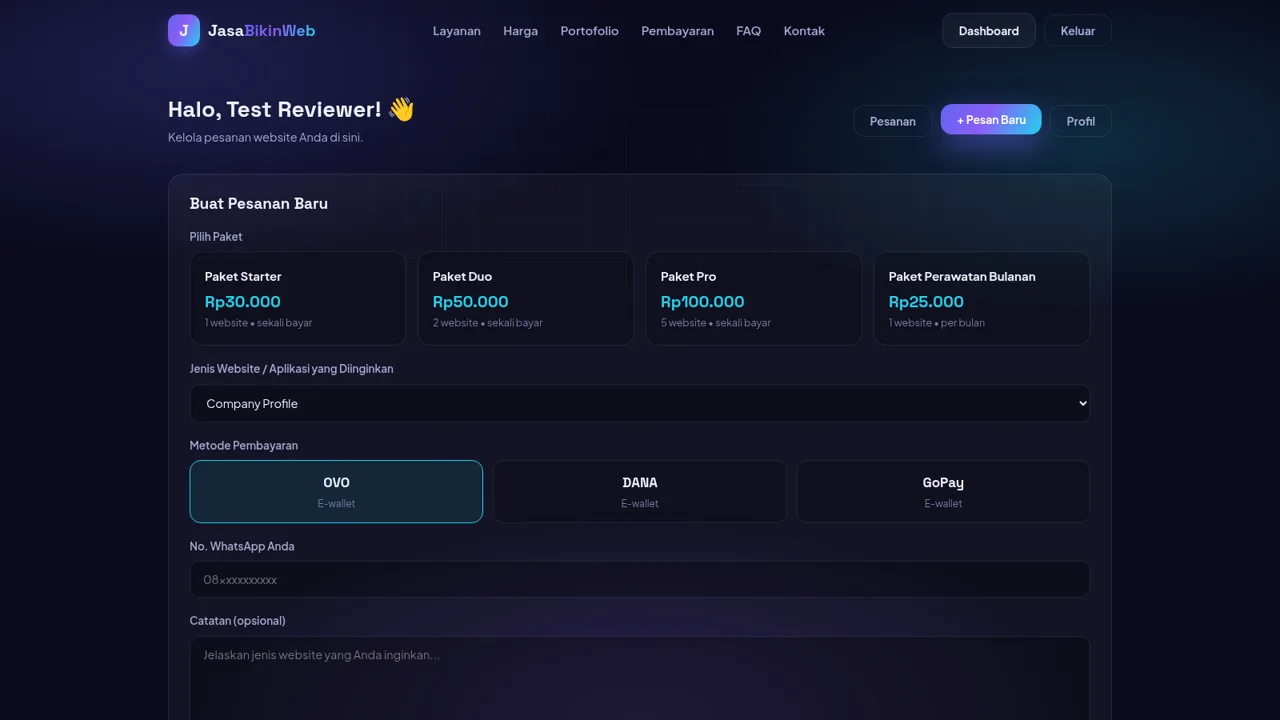Focus the No. WhatsApp input field
Screen dimensions: 1280x720
(640, 579)
